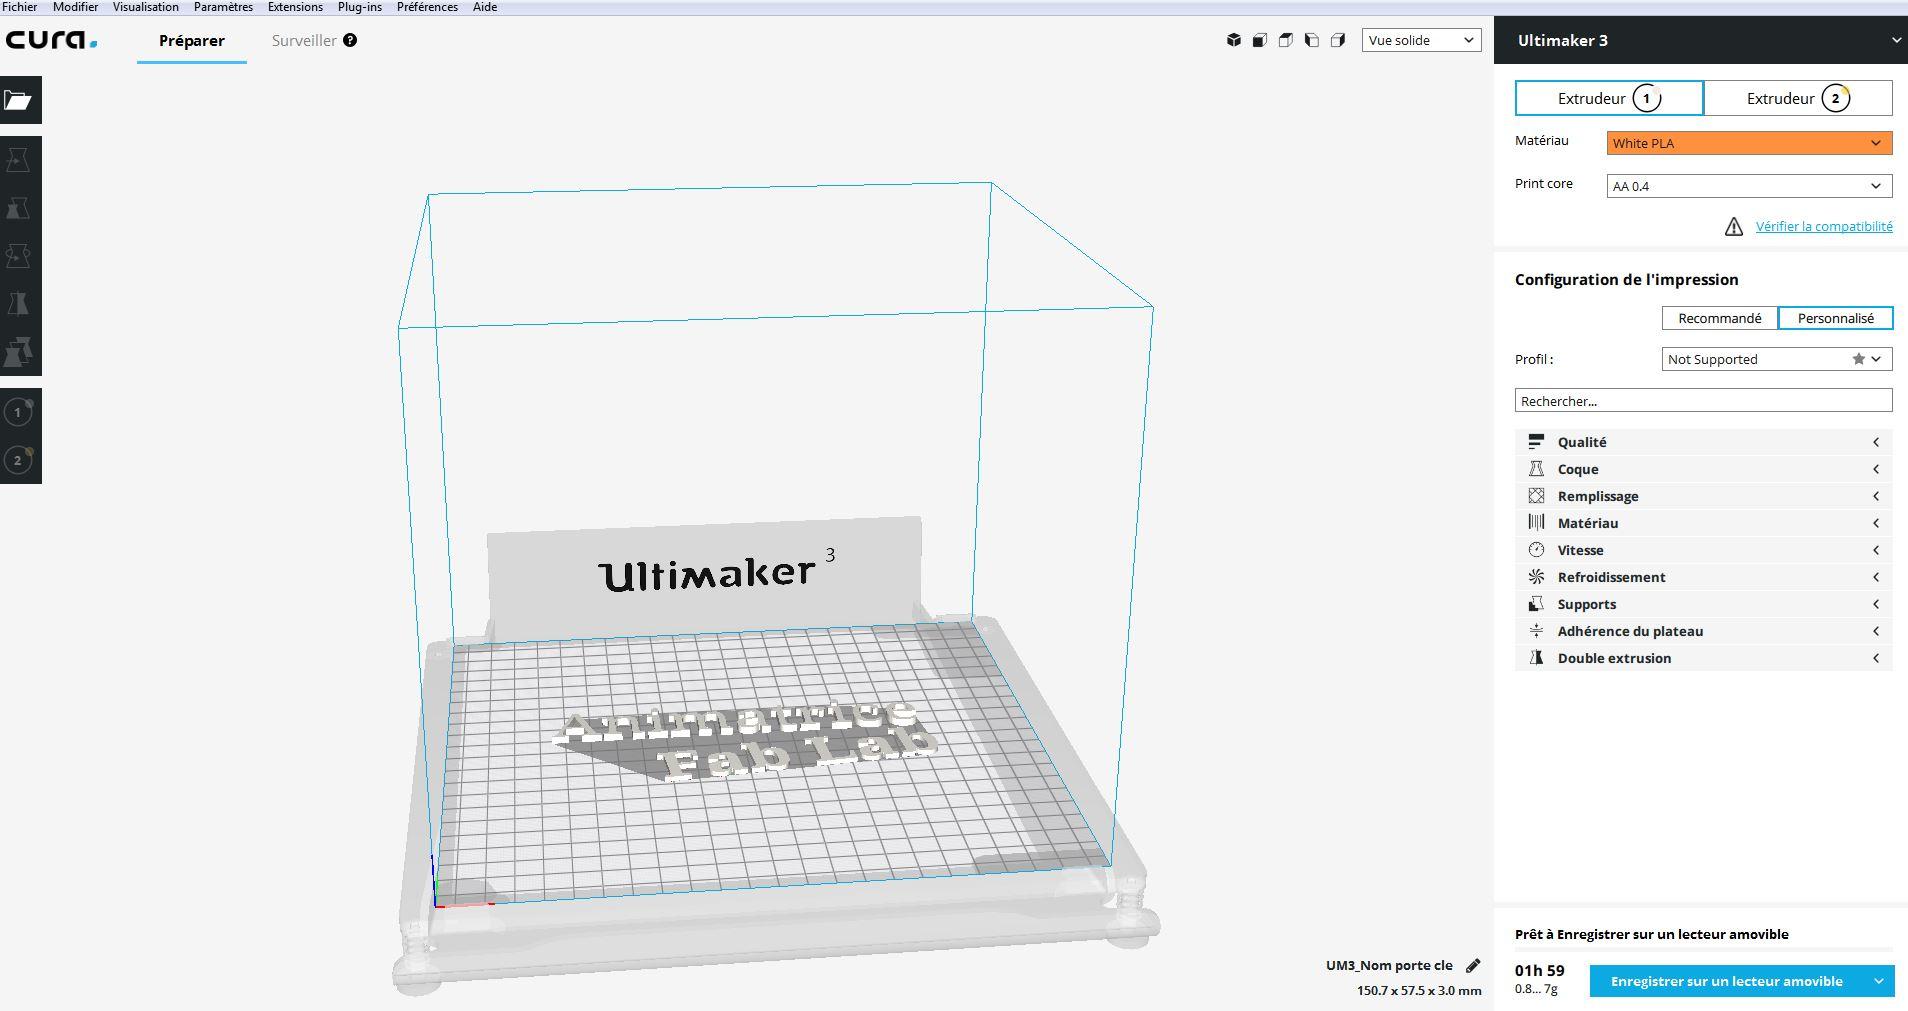This screenshot has width=1908, height=1011.
Task: Click the Adhérence du plateau label
Action: click(x=1630, y=631)
